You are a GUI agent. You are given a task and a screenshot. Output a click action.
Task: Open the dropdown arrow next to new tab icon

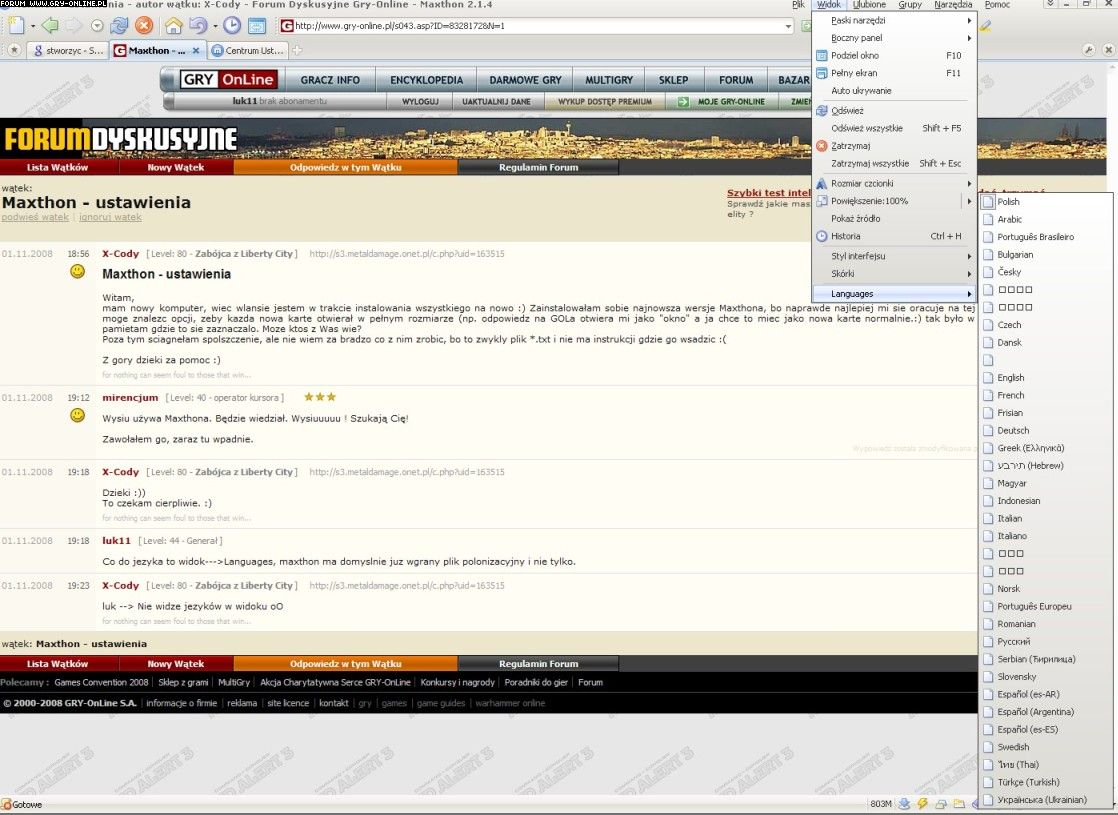point(32,26)
